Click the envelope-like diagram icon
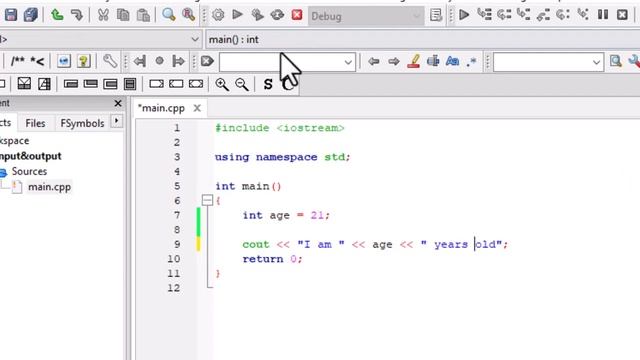 point(24,84)
